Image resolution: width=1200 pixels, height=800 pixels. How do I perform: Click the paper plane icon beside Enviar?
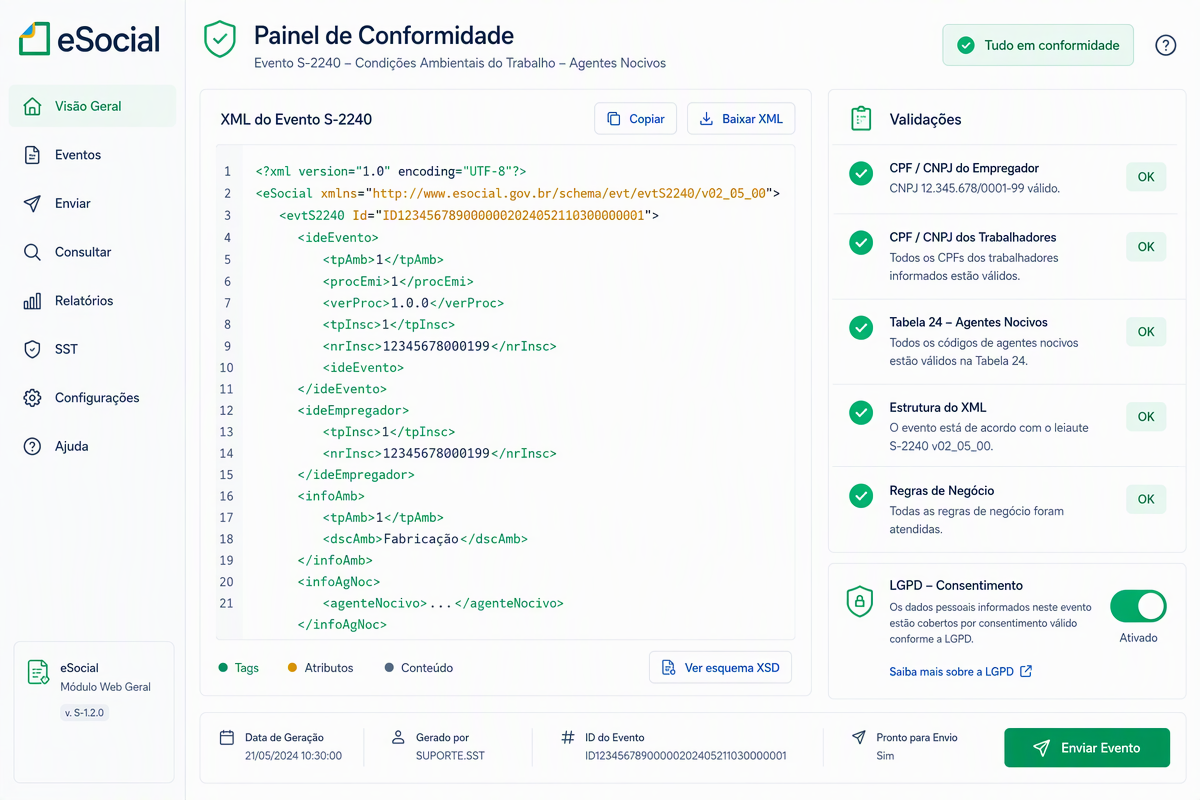pyautogui.click(x=32, y=203)
